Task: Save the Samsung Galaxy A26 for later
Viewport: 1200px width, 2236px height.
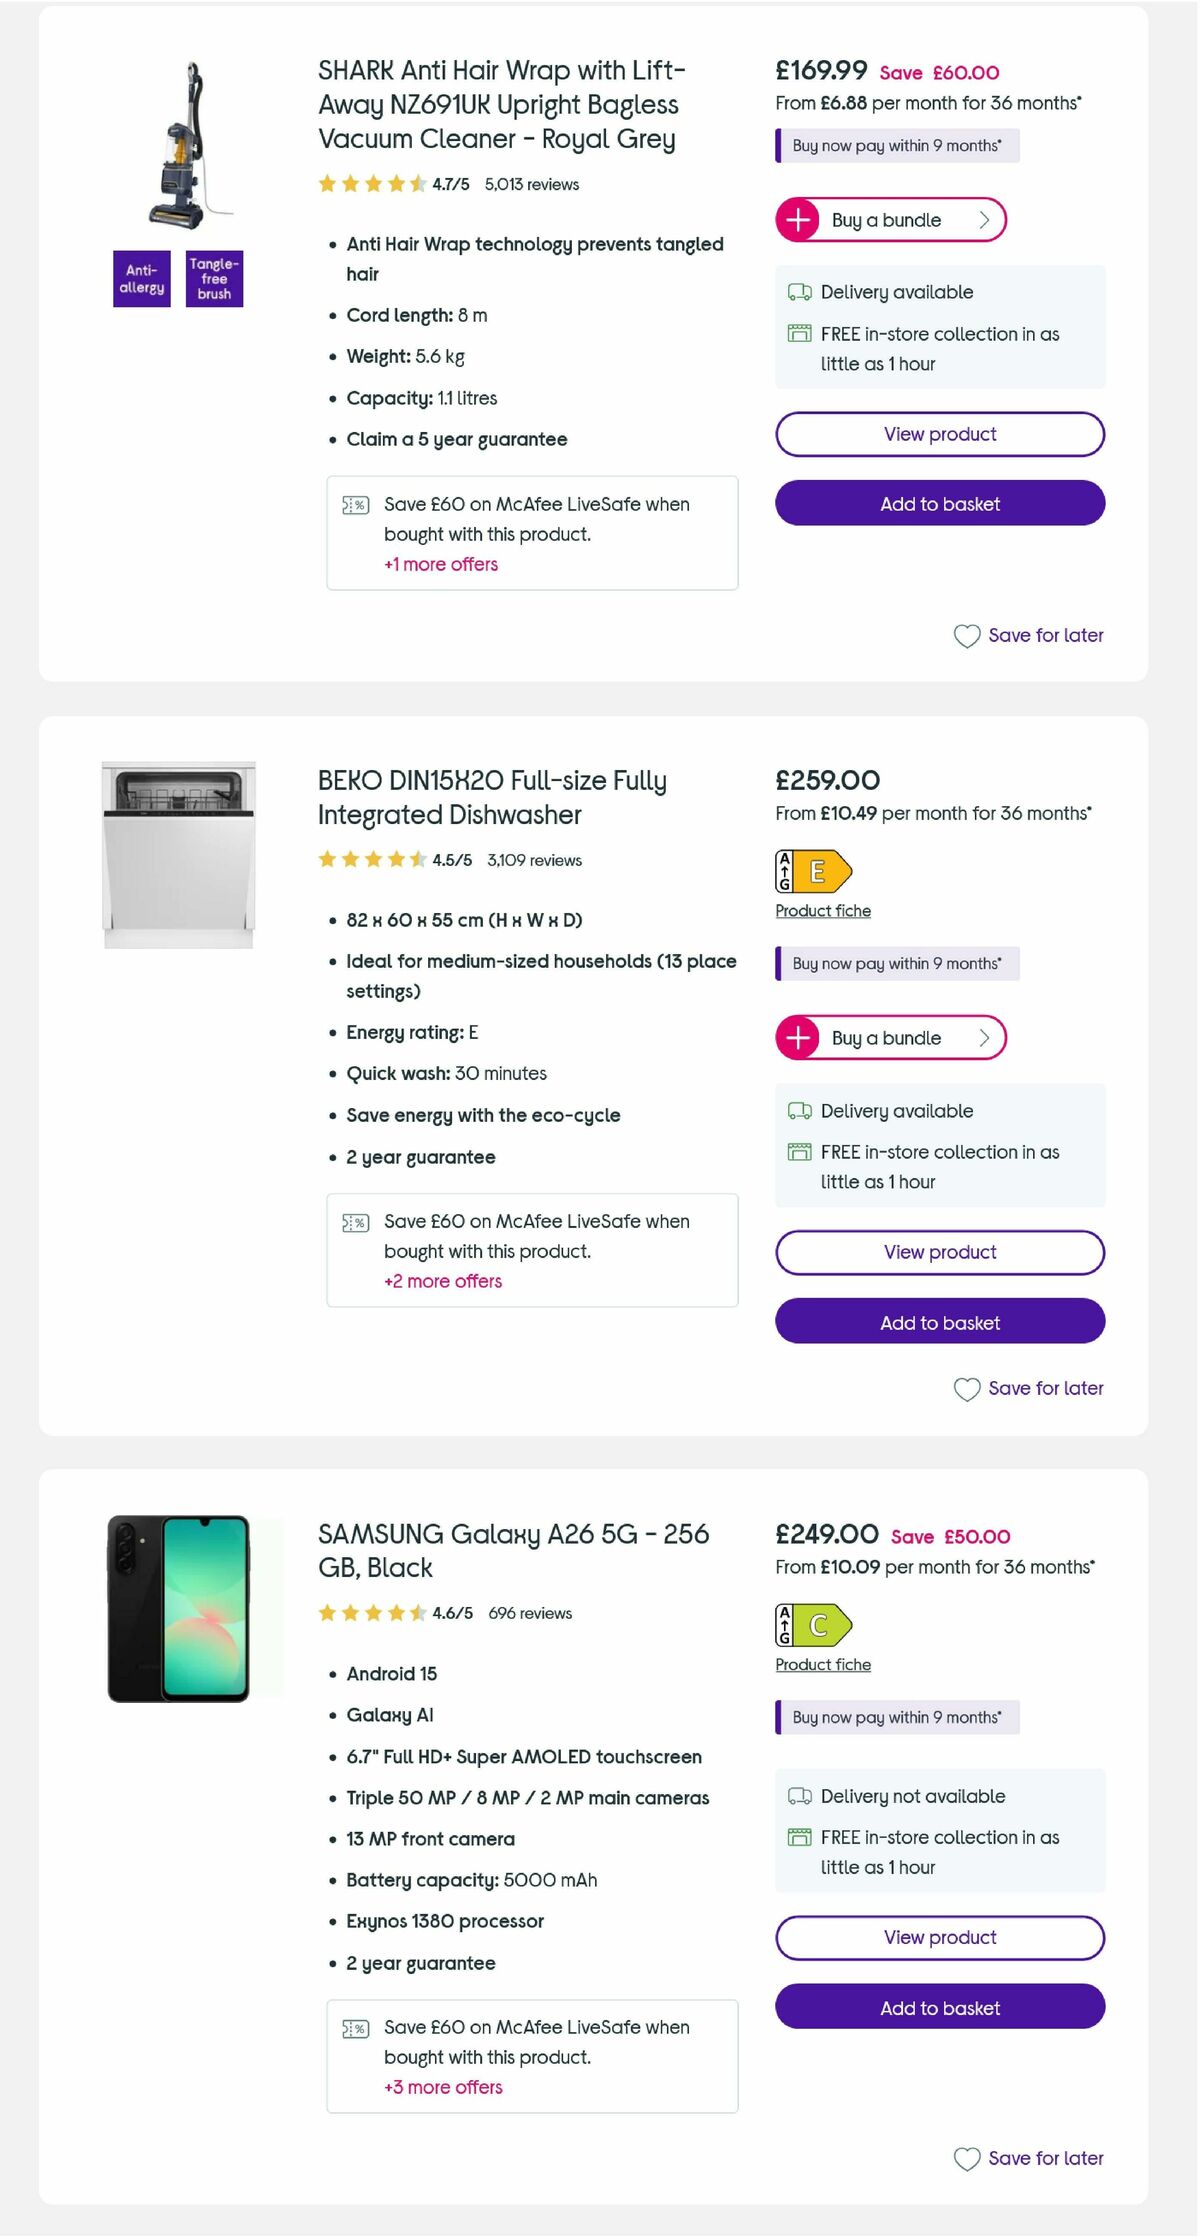Action: [x=1030, y=2158]
